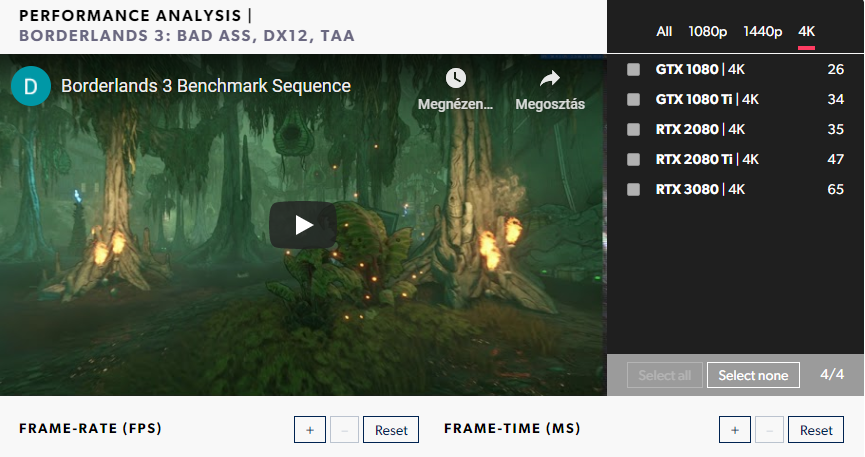865x457 pixels.
Task: Toggle the RTX 2080 Ti 4K checkbox
Action: click(x=633, y=160)
